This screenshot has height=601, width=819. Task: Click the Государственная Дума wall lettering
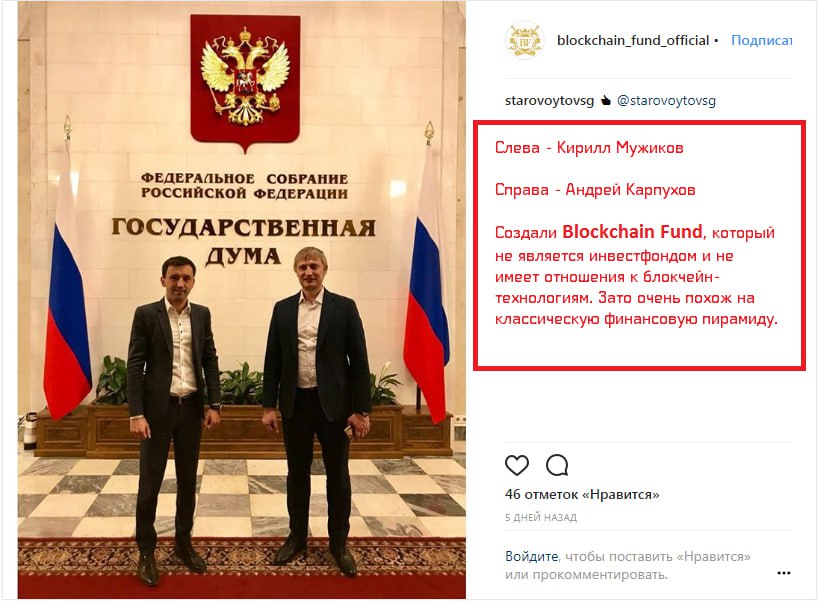pos(243,240)
